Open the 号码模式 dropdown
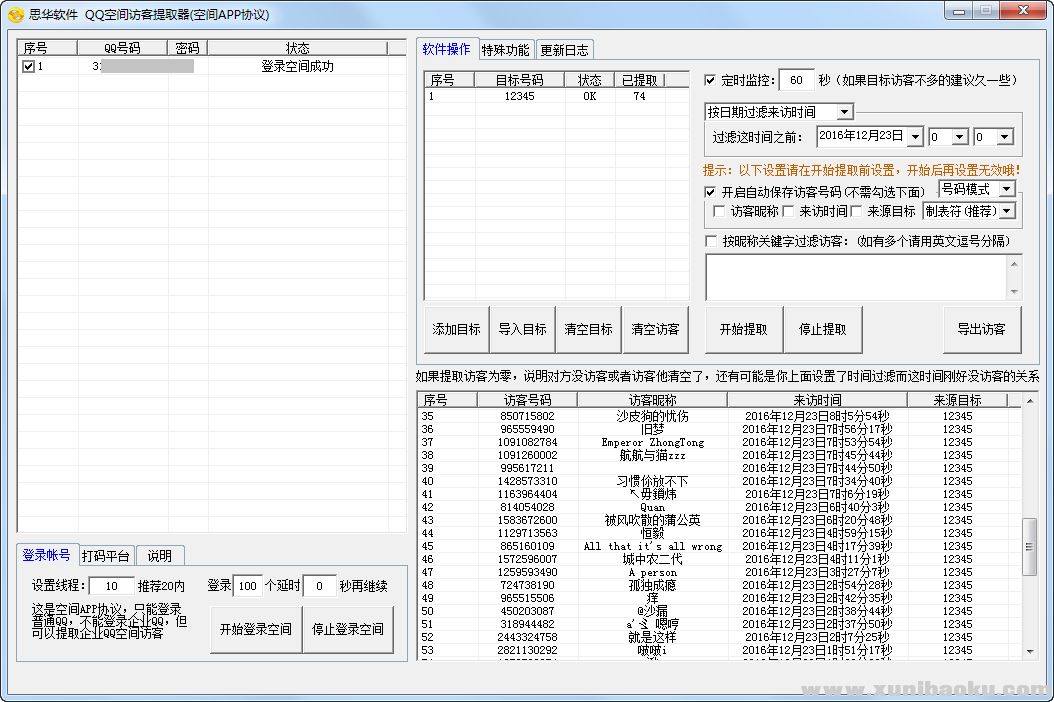 (x=1005, y=188)
